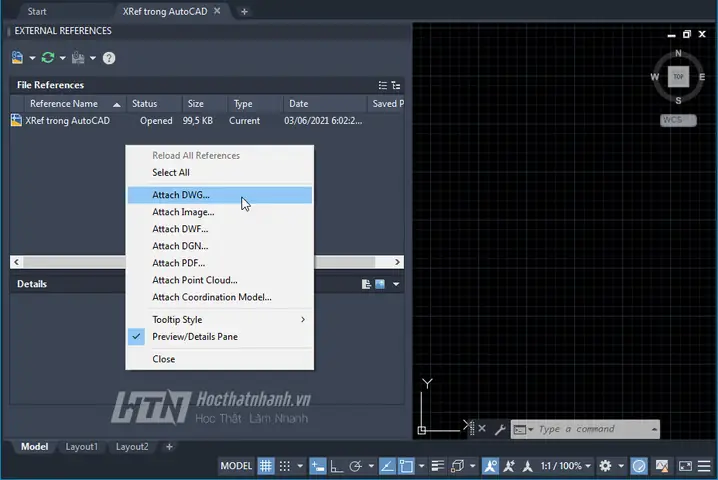The width and height of the screenshot is (718, 480).
Task: Click the green Refresh references icon
Action: click(x=48, y=58)
